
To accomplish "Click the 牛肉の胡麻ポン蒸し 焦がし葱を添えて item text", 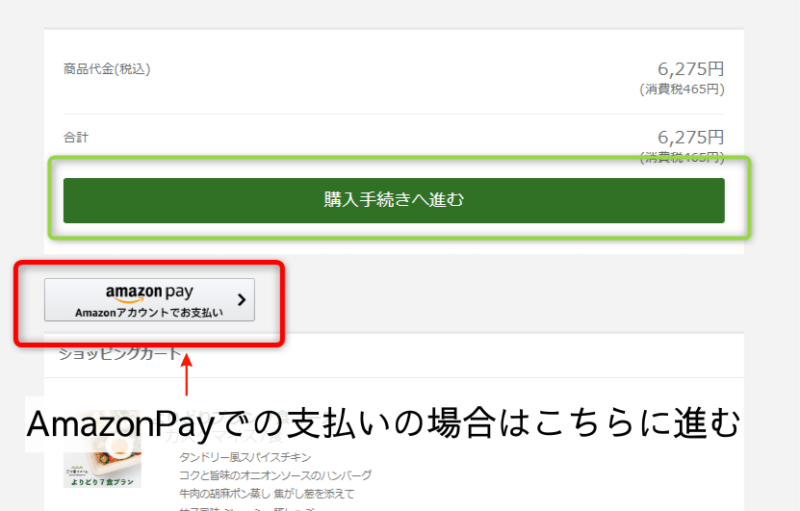I will (x=267, y=494).
